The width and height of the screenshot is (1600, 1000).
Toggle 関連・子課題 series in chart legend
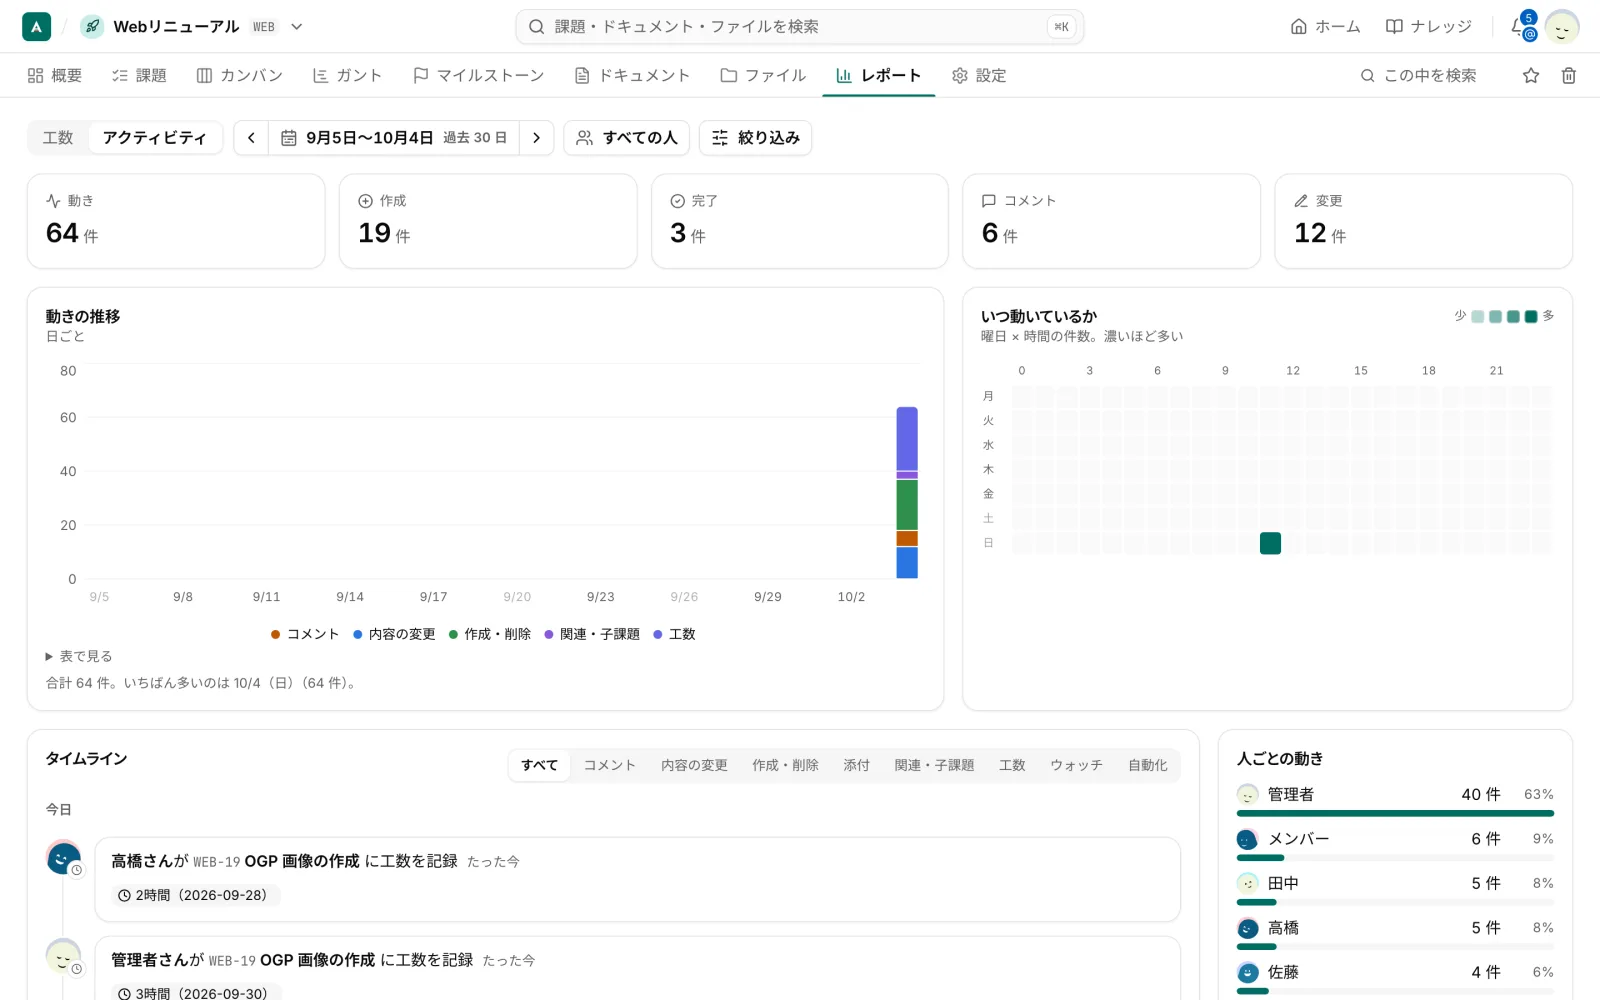(592, 634)
